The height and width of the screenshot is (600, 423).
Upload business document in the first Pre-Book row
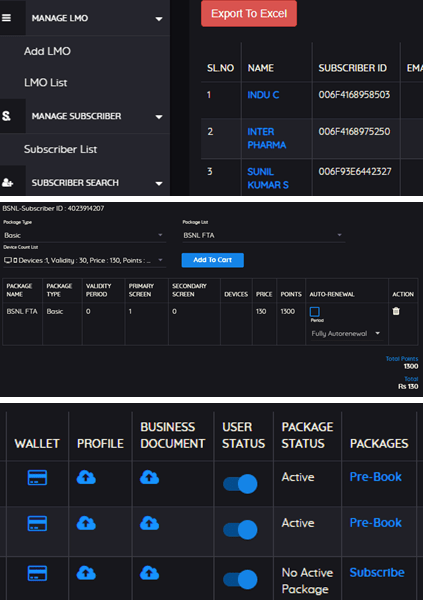(149, 477)
